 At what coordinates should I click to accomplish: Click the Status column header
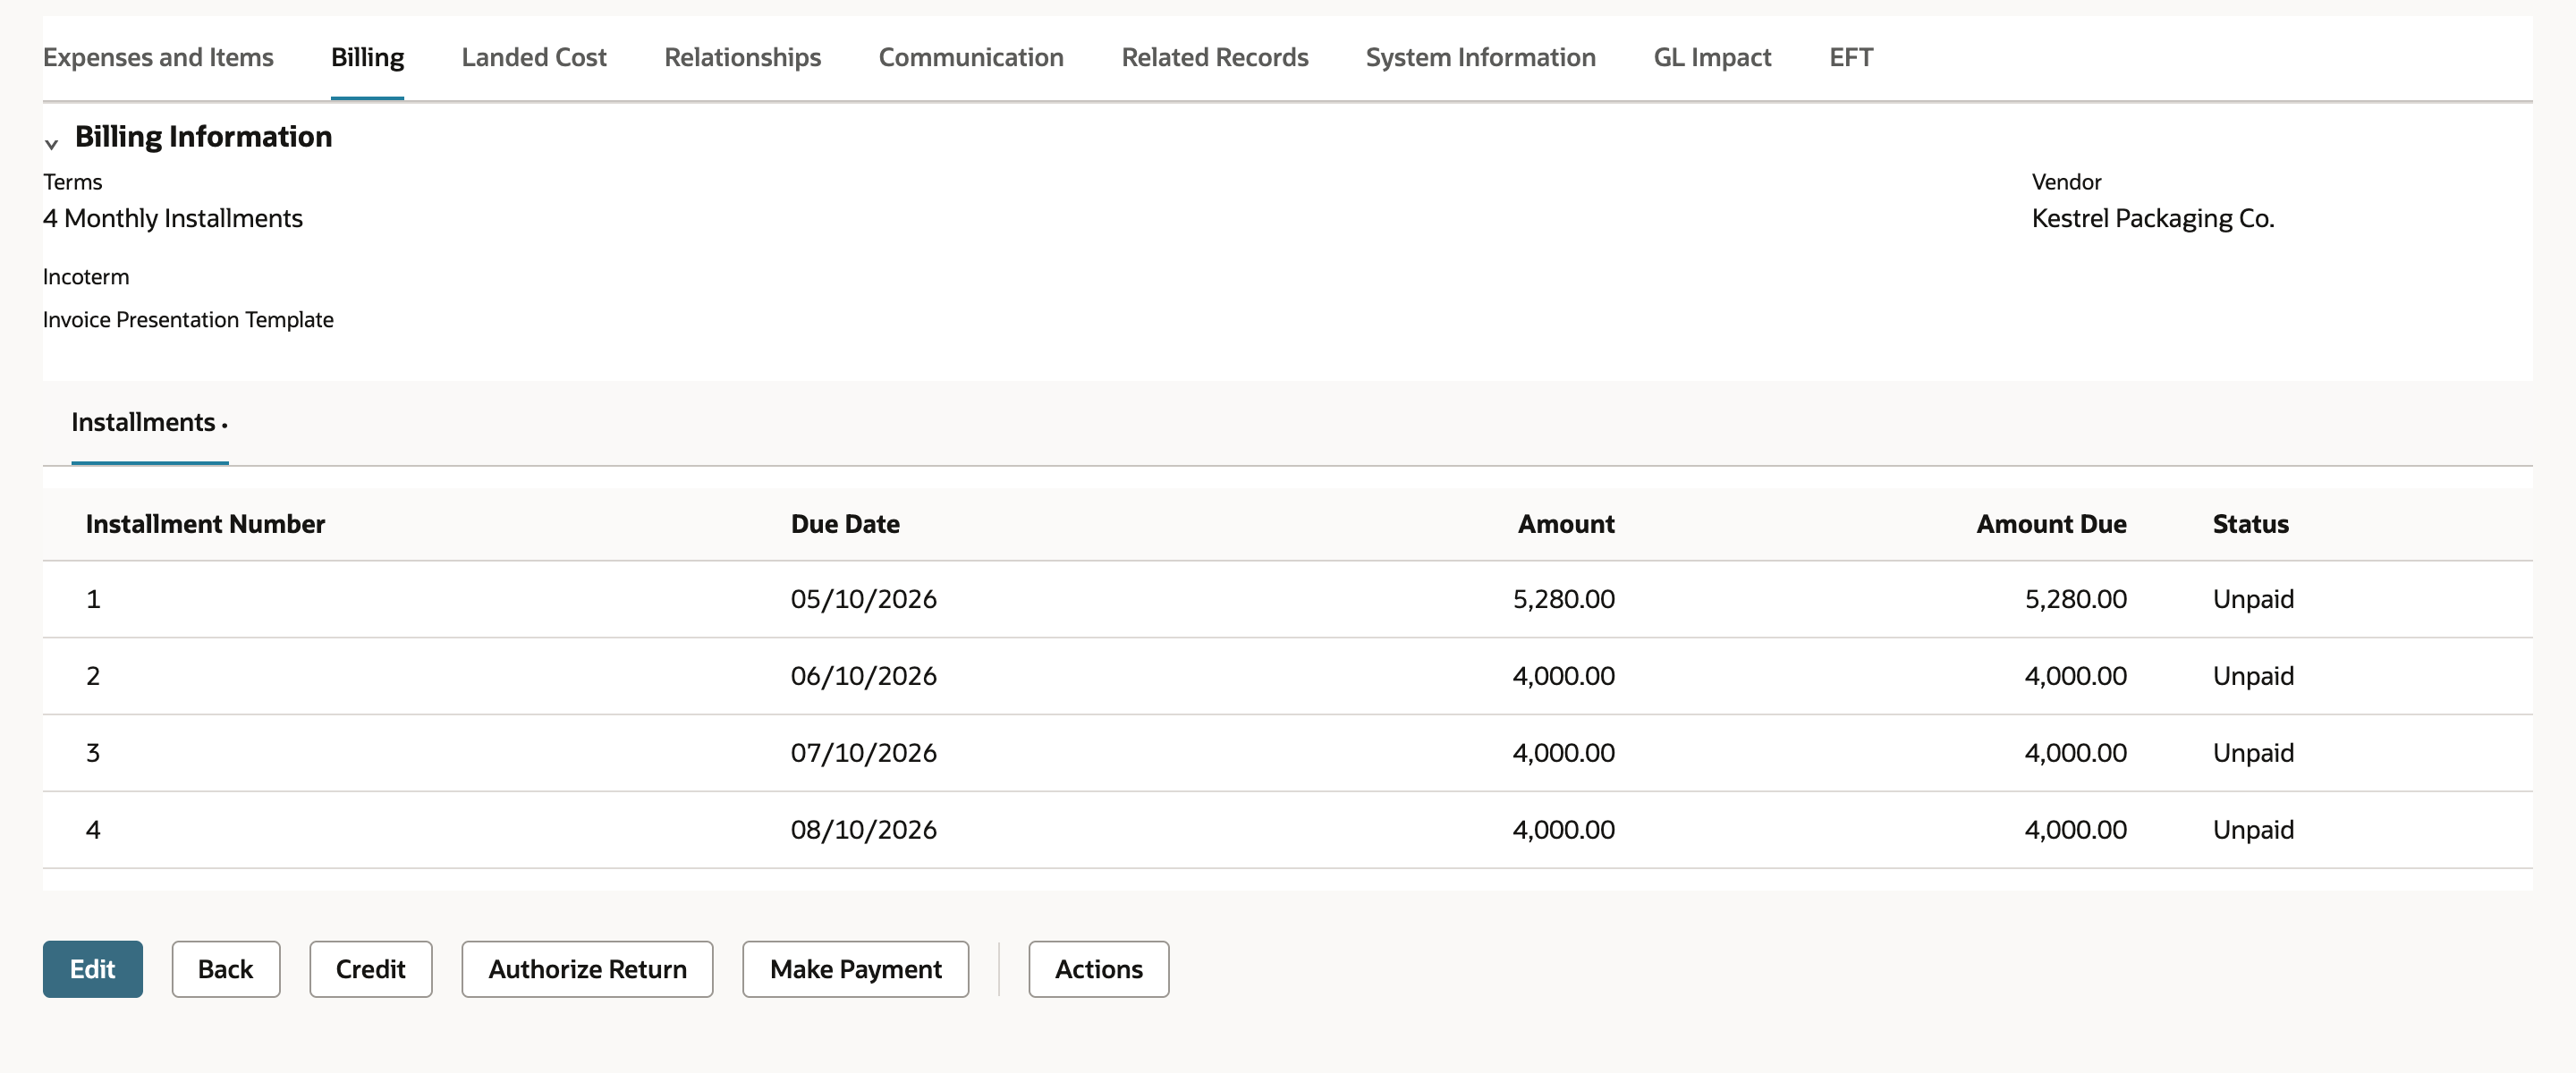click(x=2250, y=523)
